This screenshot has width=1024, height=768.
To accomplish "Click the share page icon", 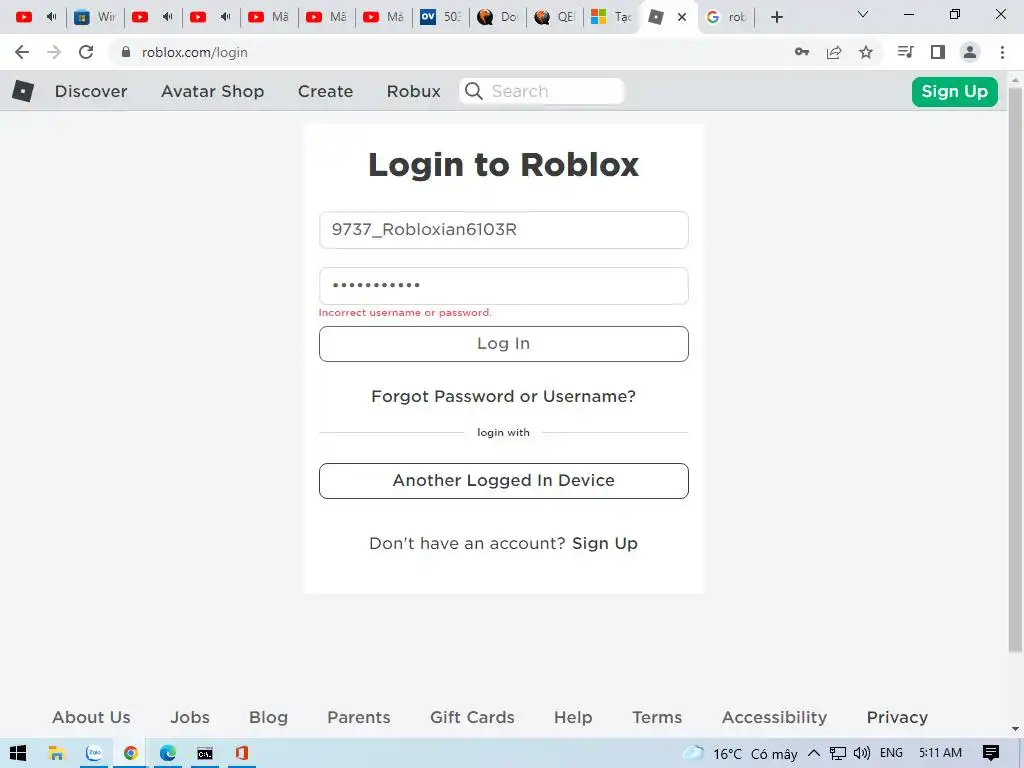I will [x=834, y=52].
